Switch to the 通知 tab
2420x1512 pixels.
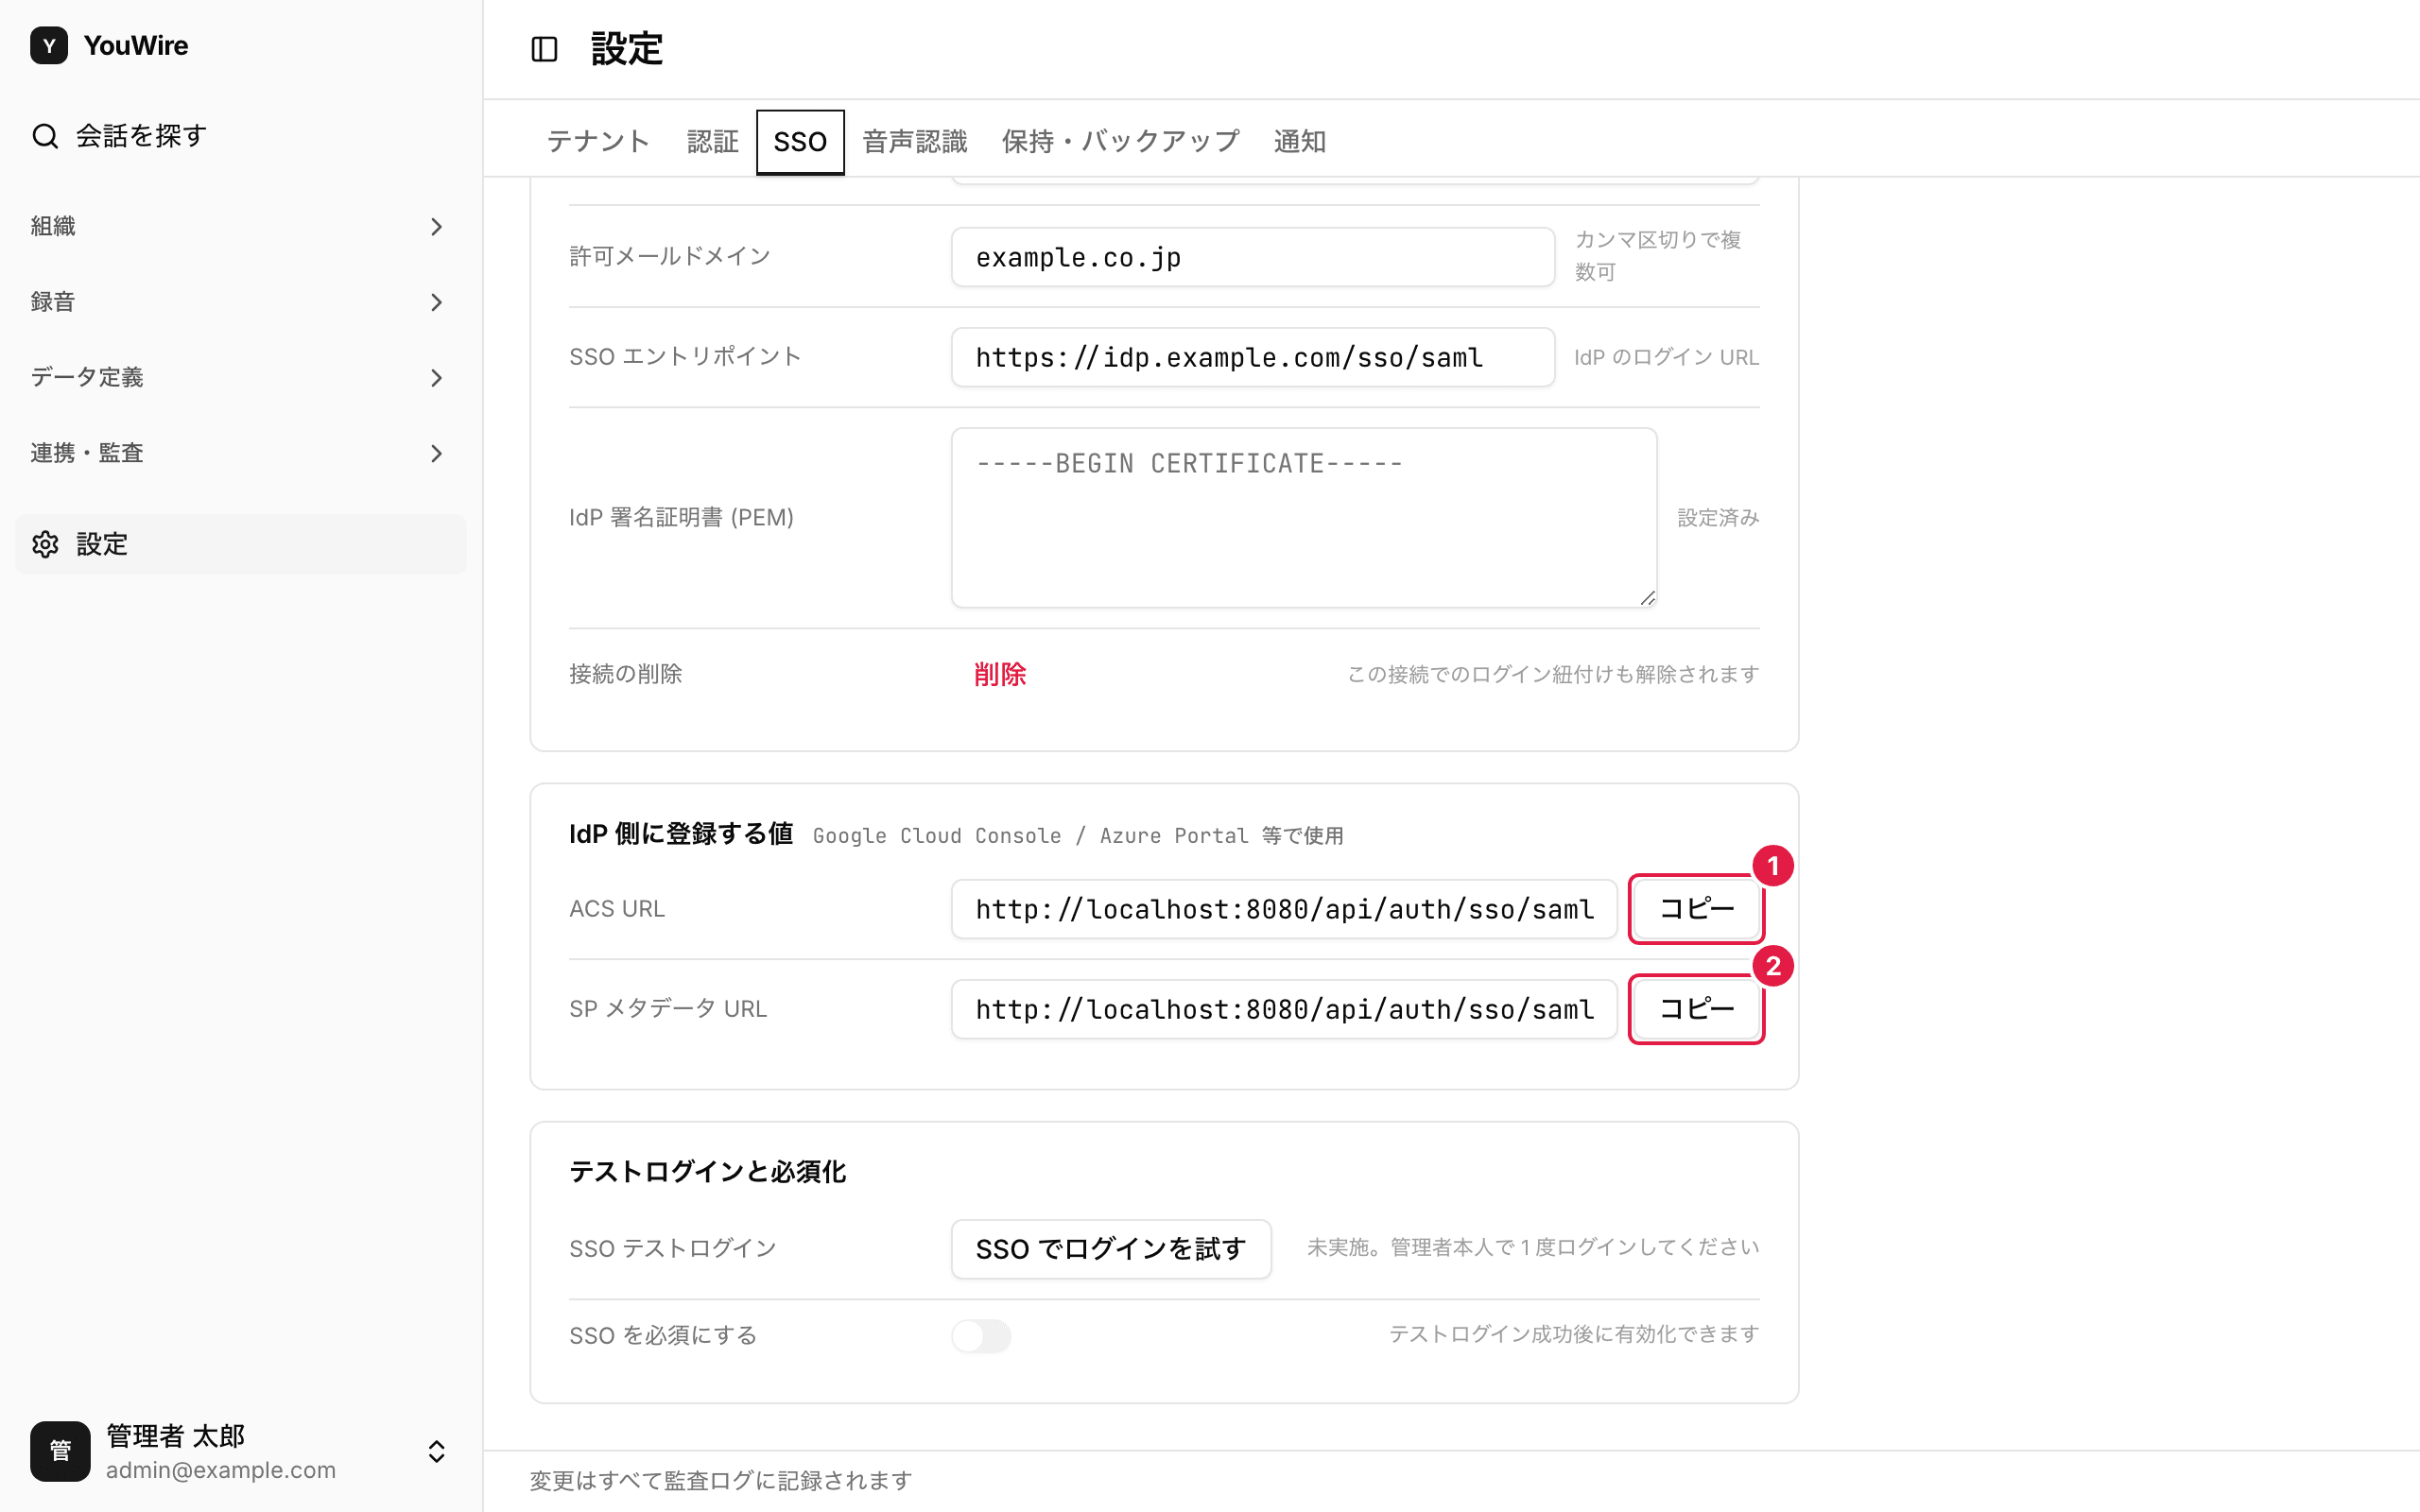coord(1299,141)
